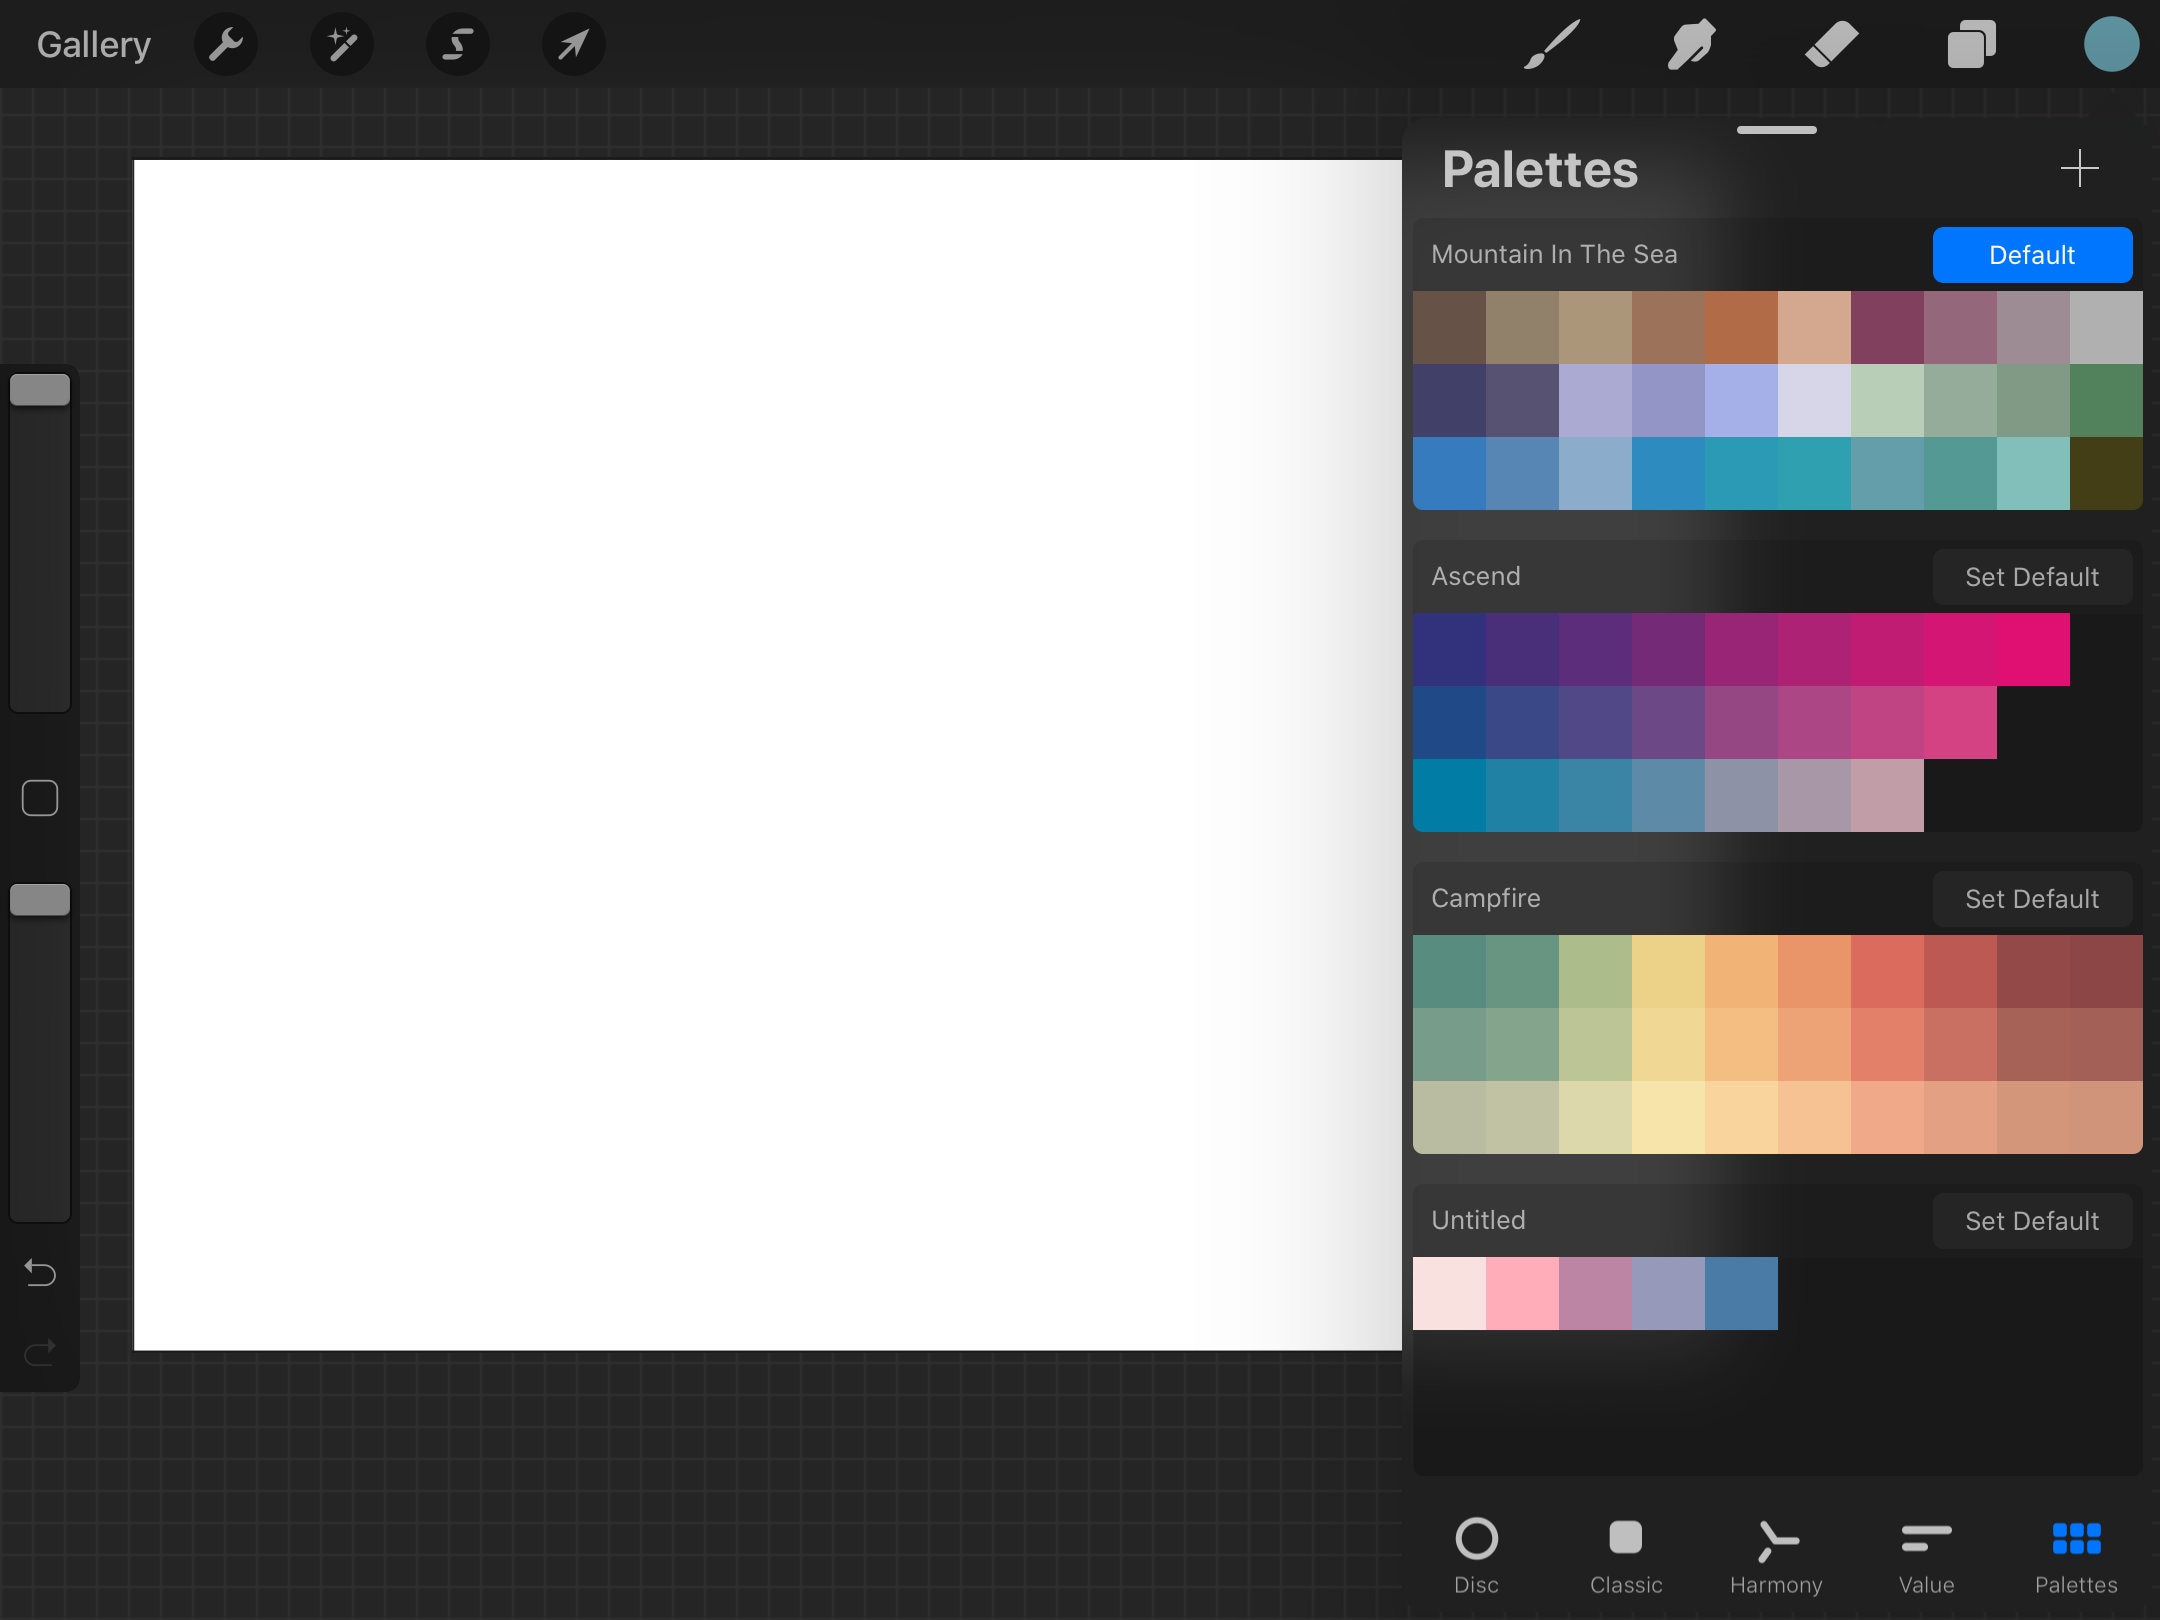2160x1620 pixels.
Task: Tap the sidebar modify square button
Action: [39, 797]
